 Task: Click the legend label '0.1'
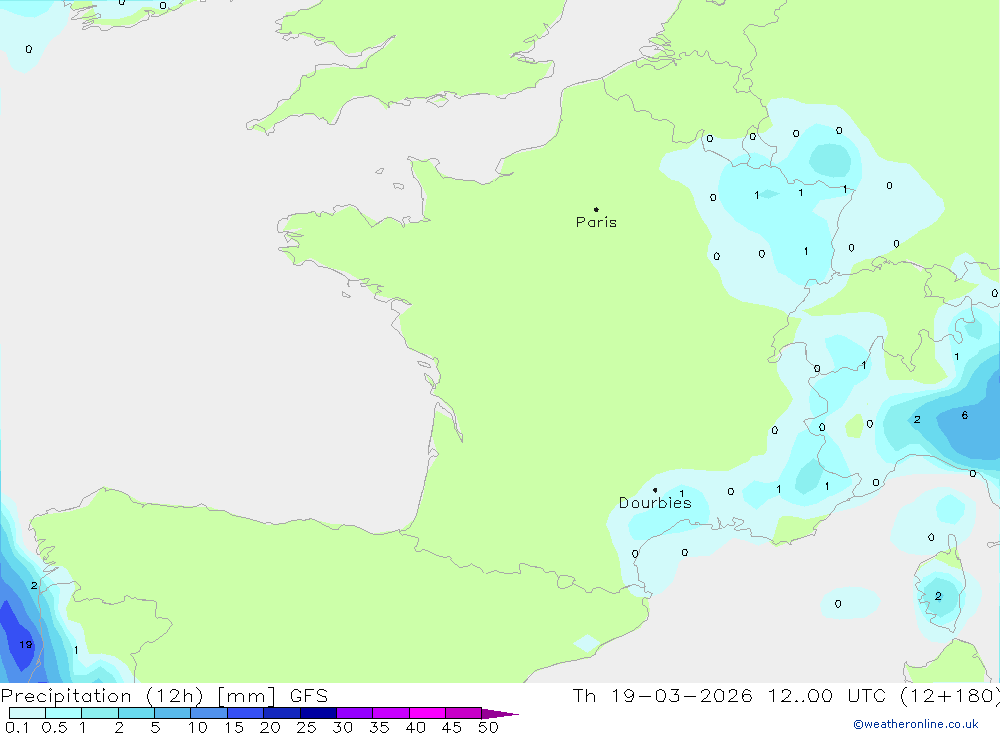pos(17,727)
